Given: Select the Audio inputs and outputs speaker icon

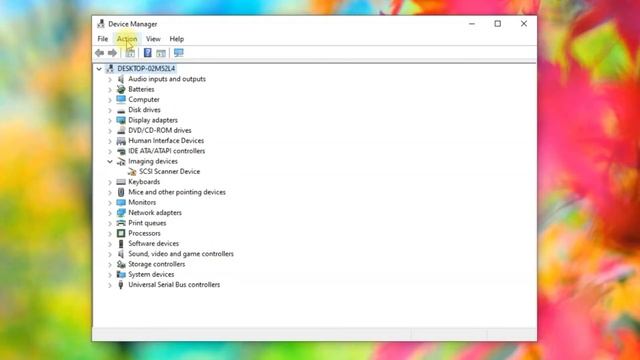Looking at the screenshot, I should (x=121, y=79).
